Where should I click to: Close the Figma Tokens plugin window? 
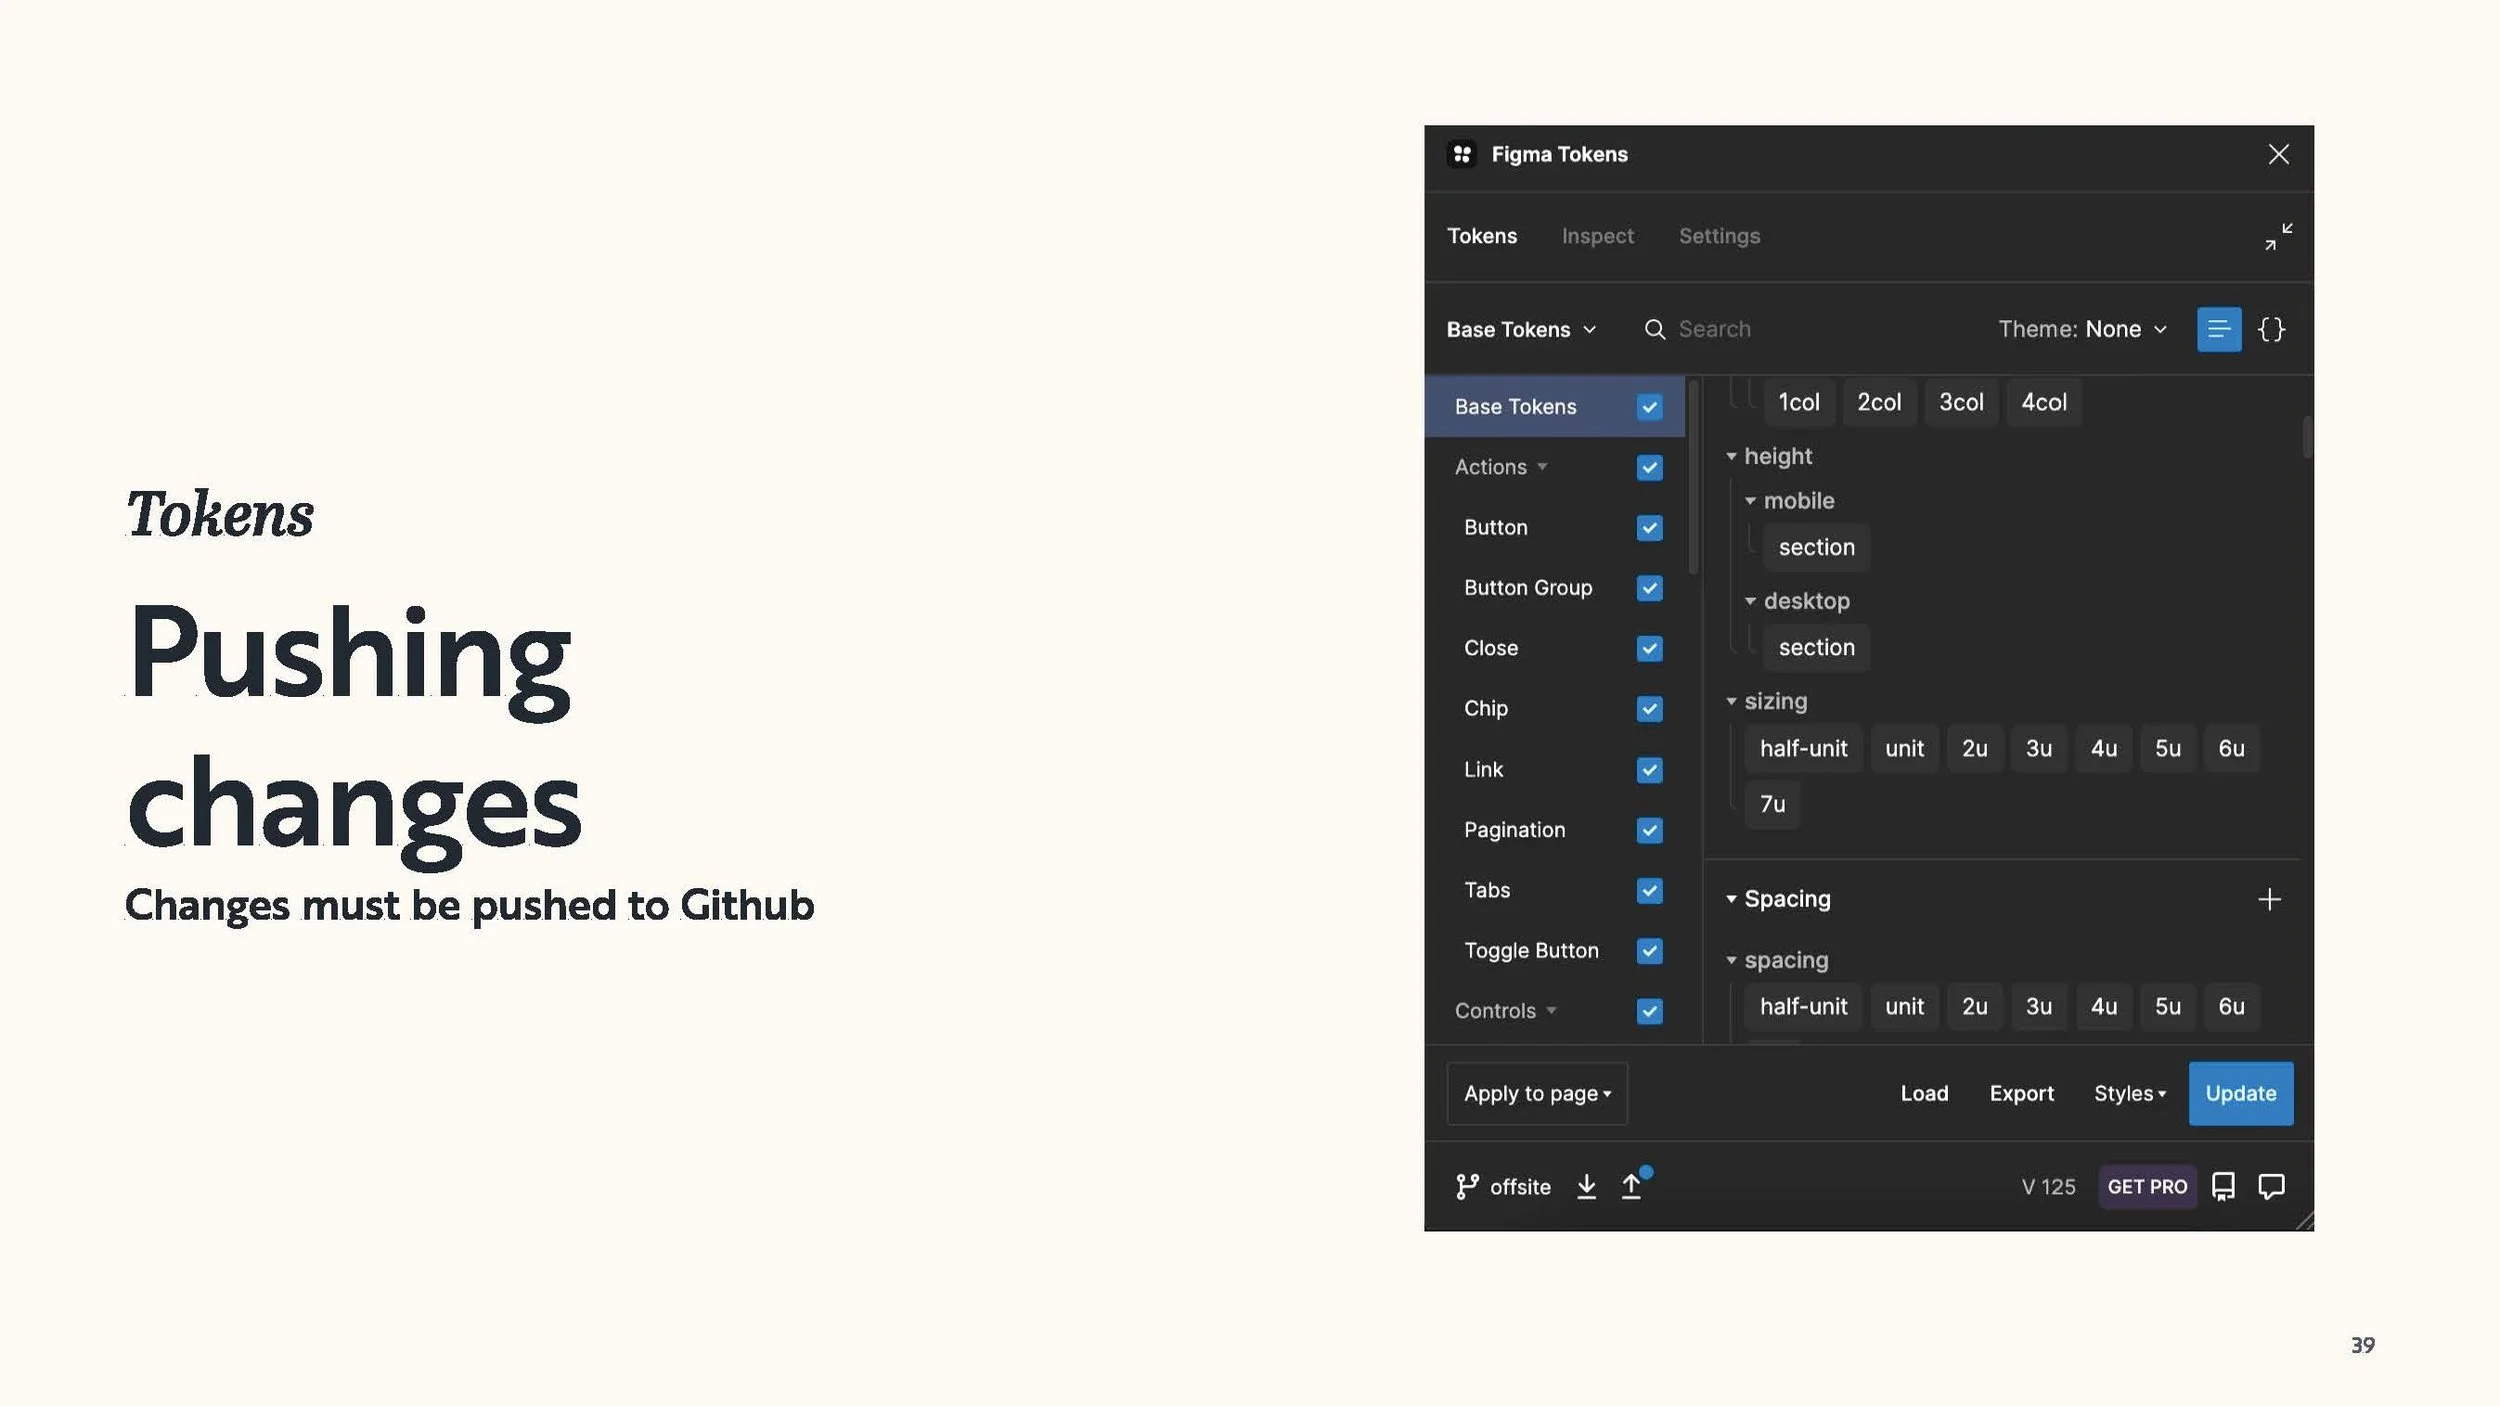2278,154
